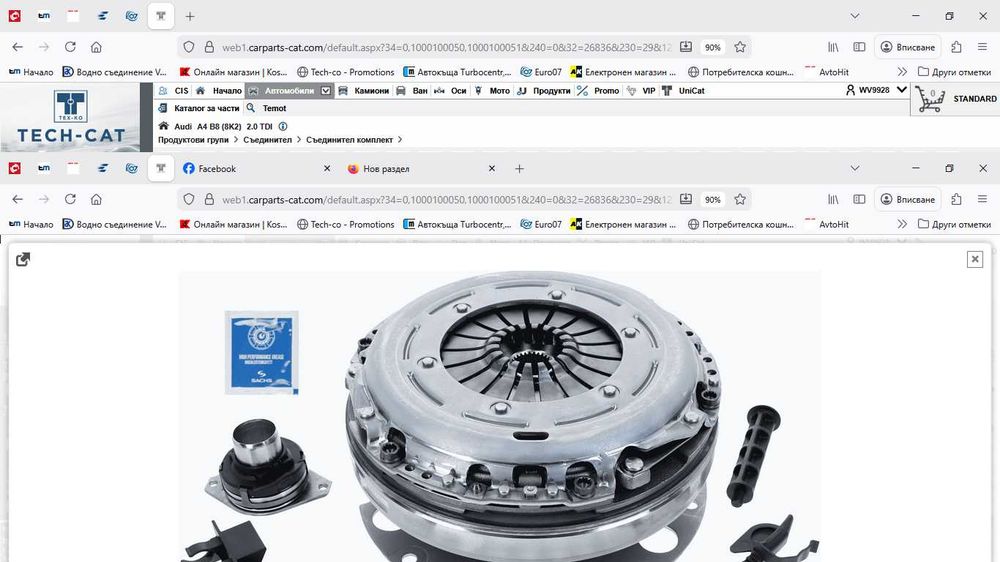The height and width of the screenshot is (562, 1000).
Task: Select the Мото menu item
Action: tap(492, 91)
